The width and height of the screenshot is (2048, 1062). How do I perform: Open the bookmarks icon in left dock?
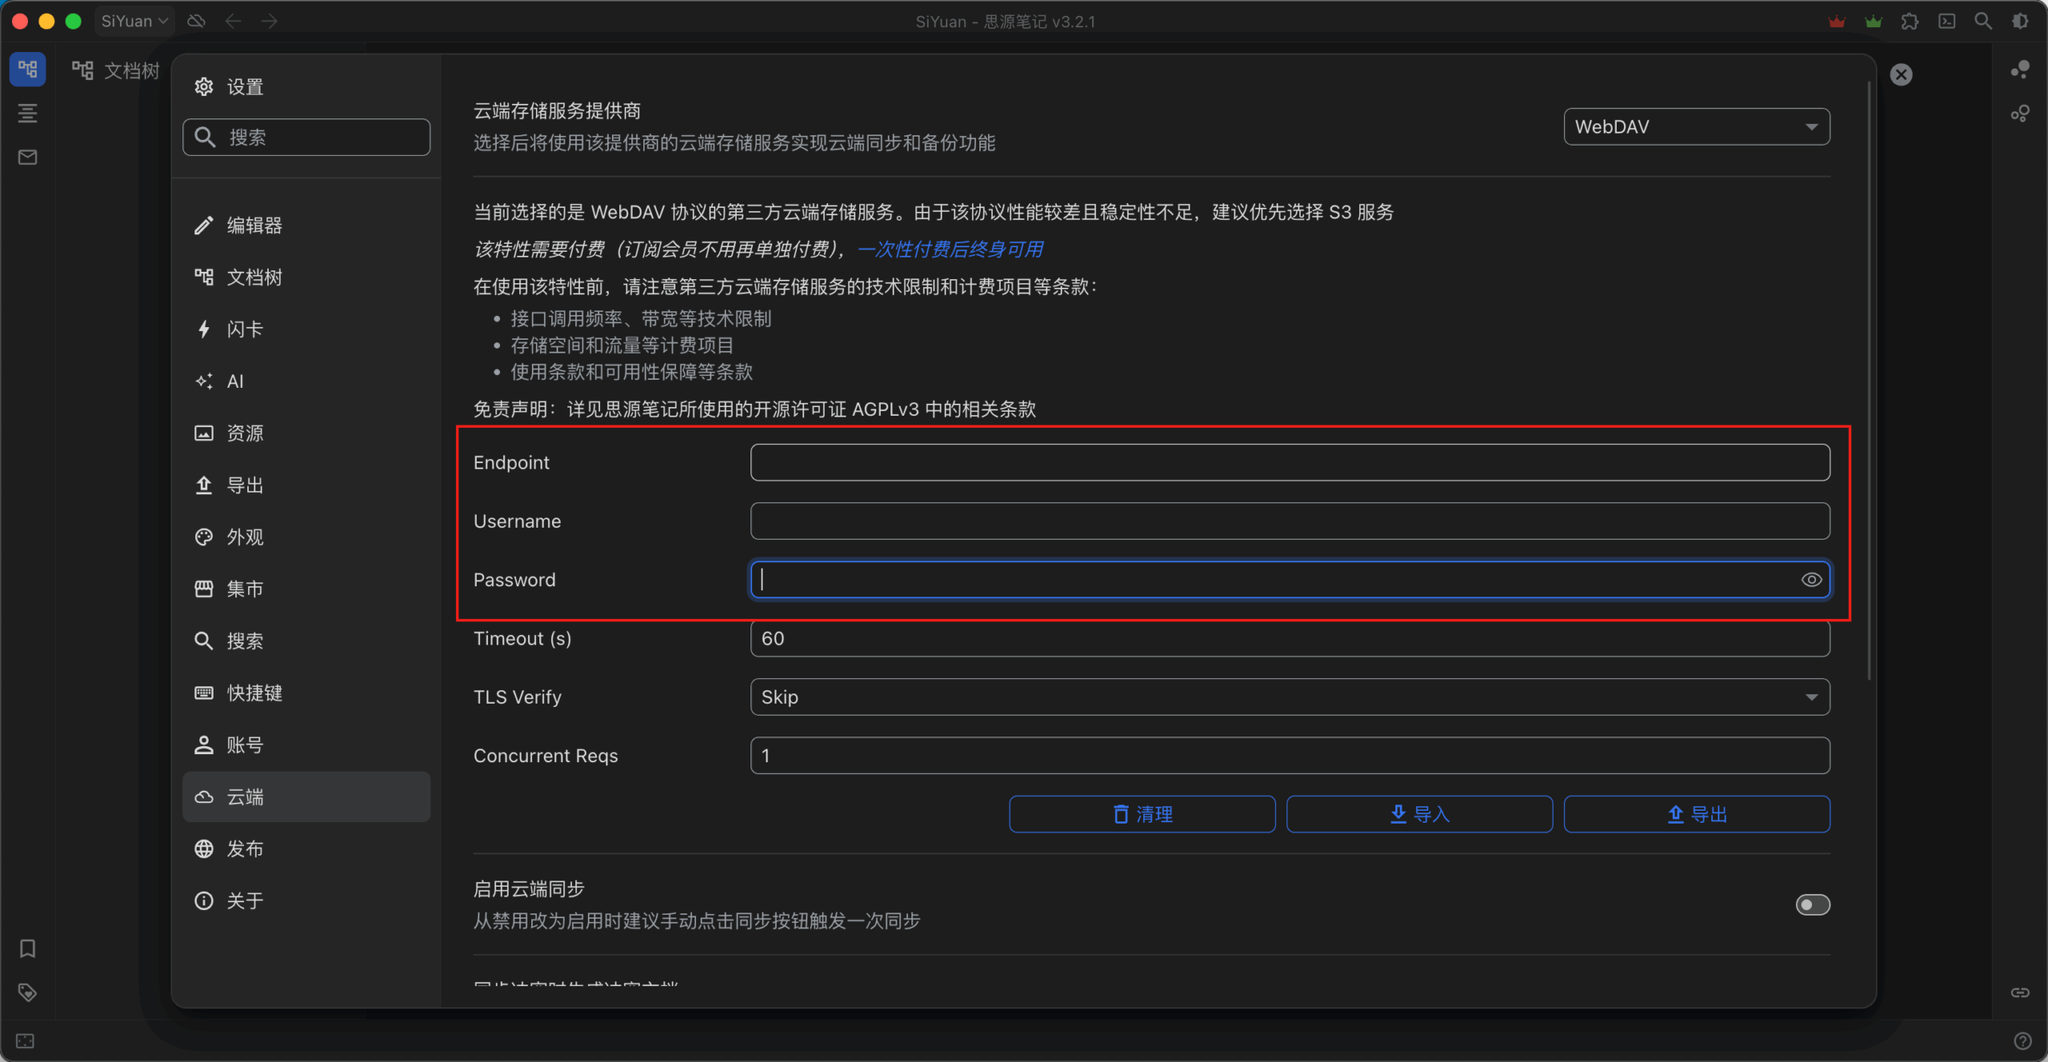(x=28, y=948)
